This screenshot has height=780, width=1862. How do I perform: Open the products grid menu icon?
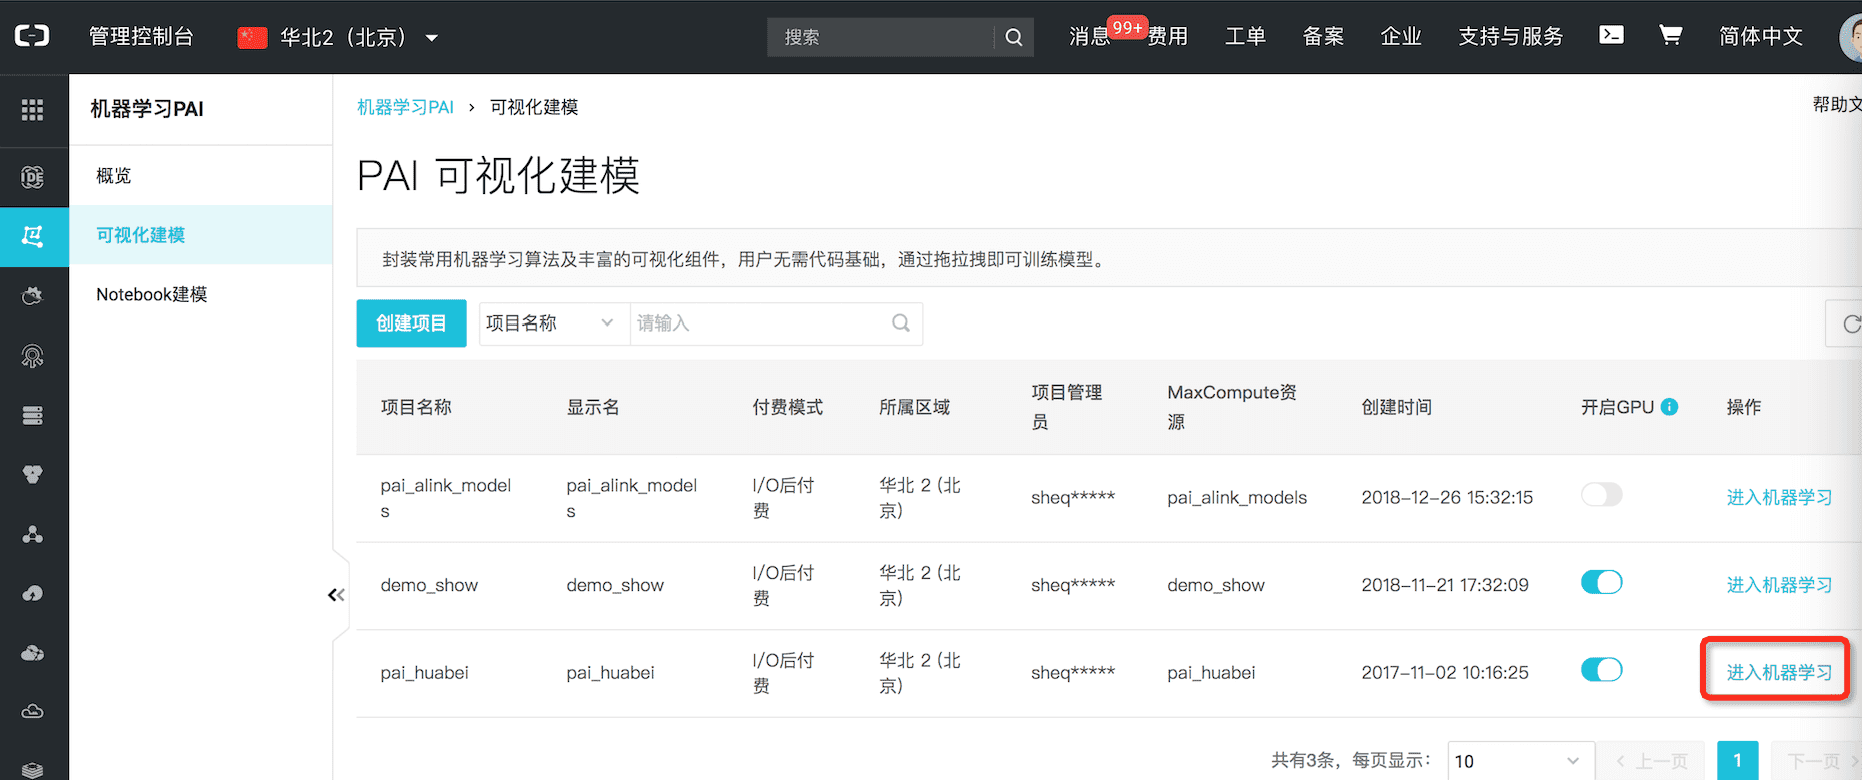coord(32,110)
